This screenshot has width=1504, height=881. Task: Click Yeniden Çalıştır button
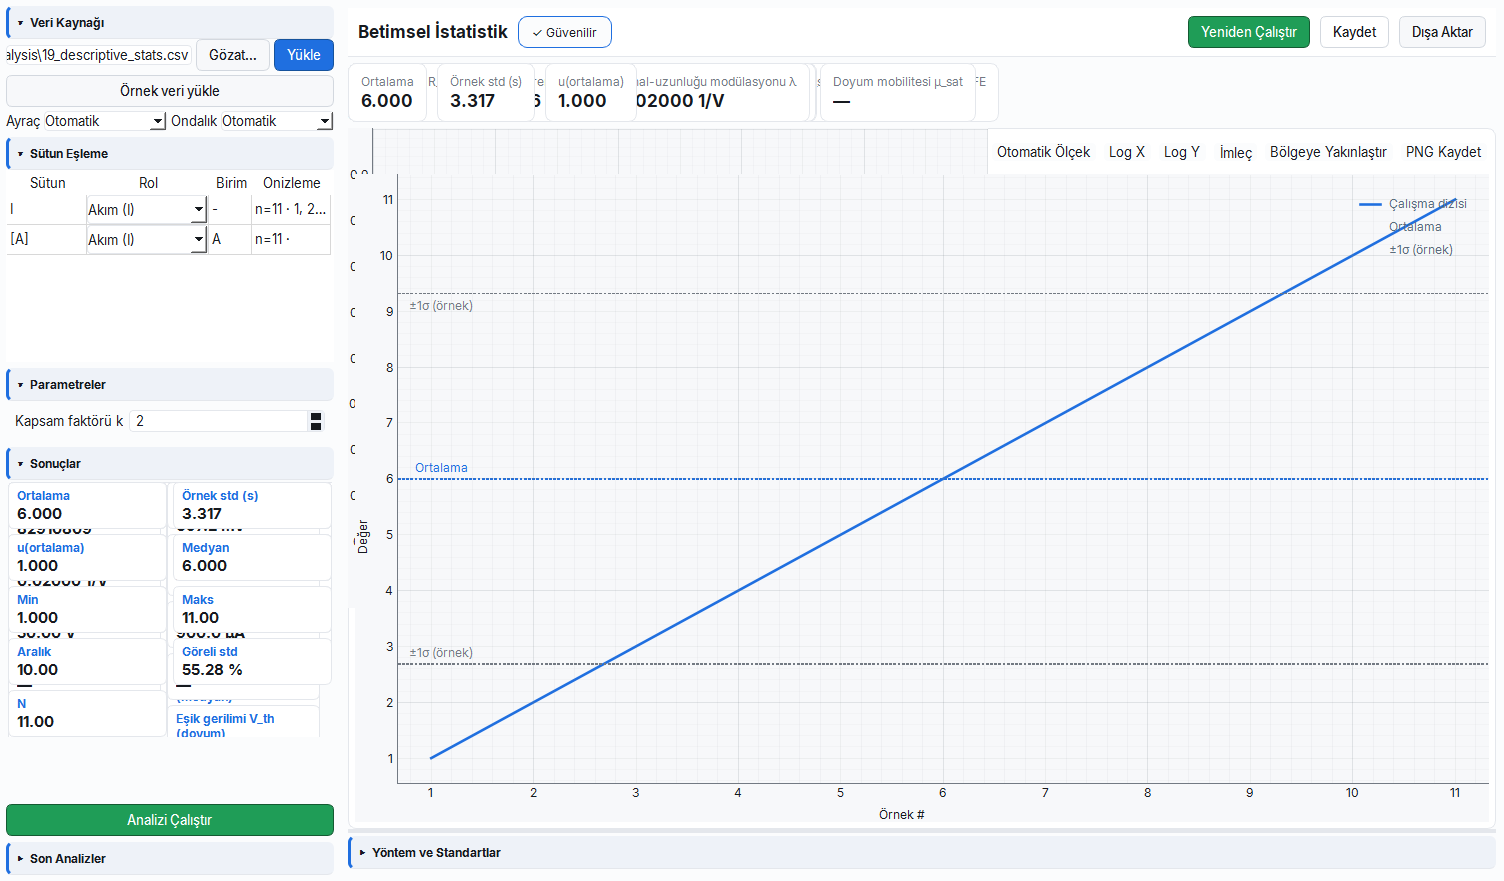[1249, 32]
